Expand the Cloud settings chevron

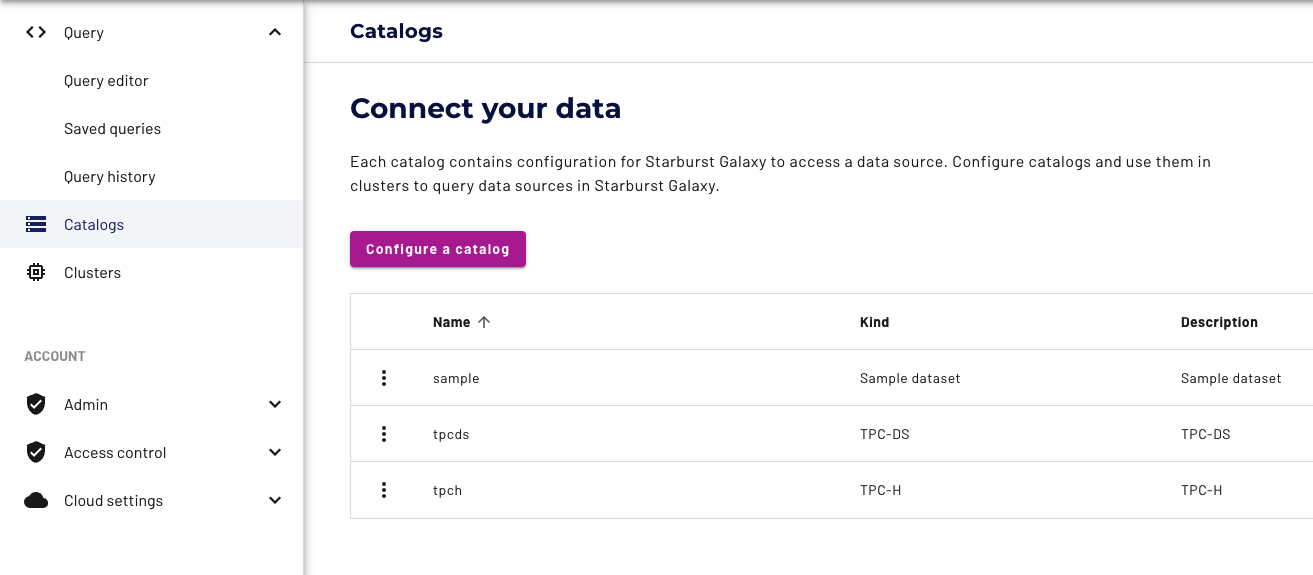(275, 501)
